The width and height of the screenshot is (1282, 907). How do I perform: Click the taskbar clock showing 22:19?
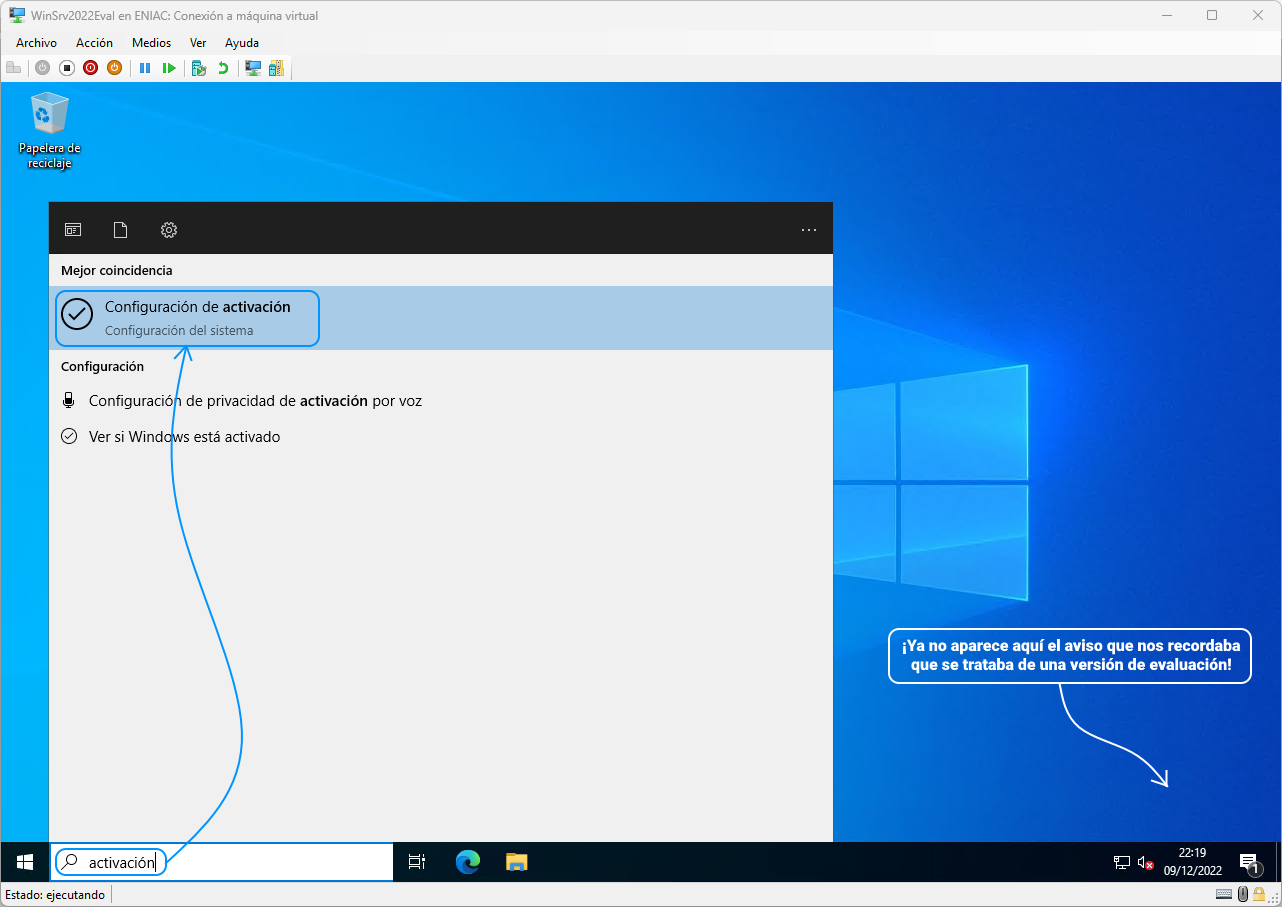coord(1191,862)
